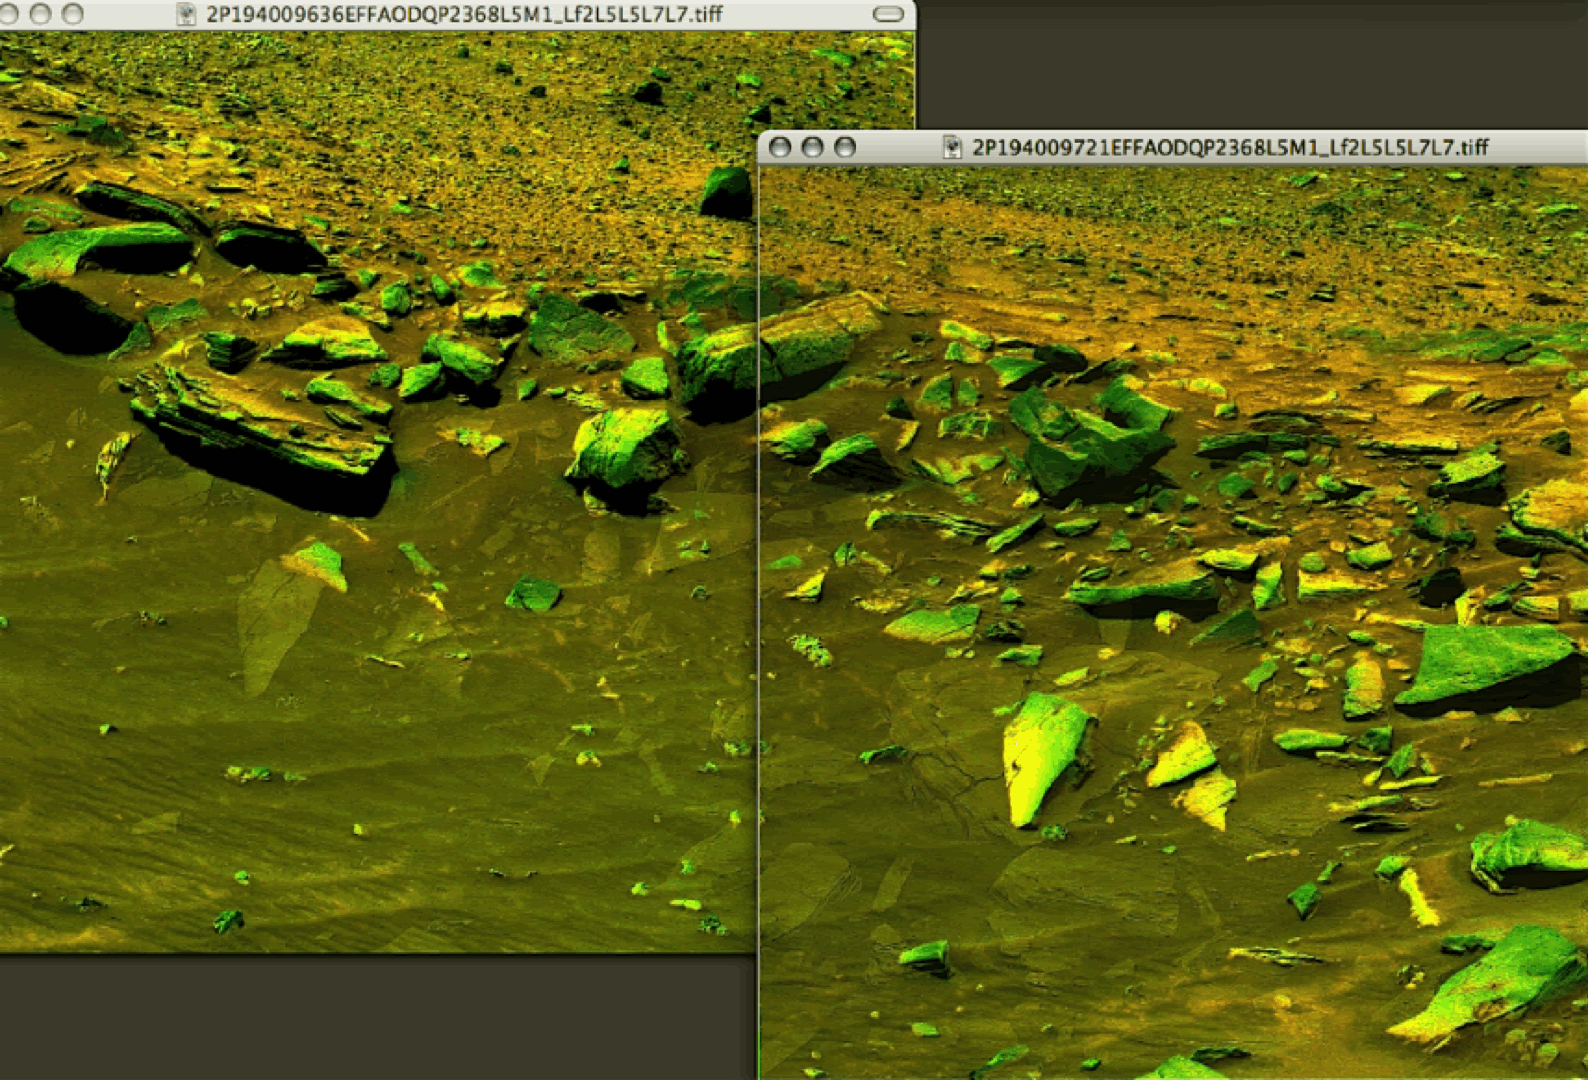Viewport: 1588px width, 1080px height.
Task: Zoom the 2P194009721 image window
Action: [845, 148]
